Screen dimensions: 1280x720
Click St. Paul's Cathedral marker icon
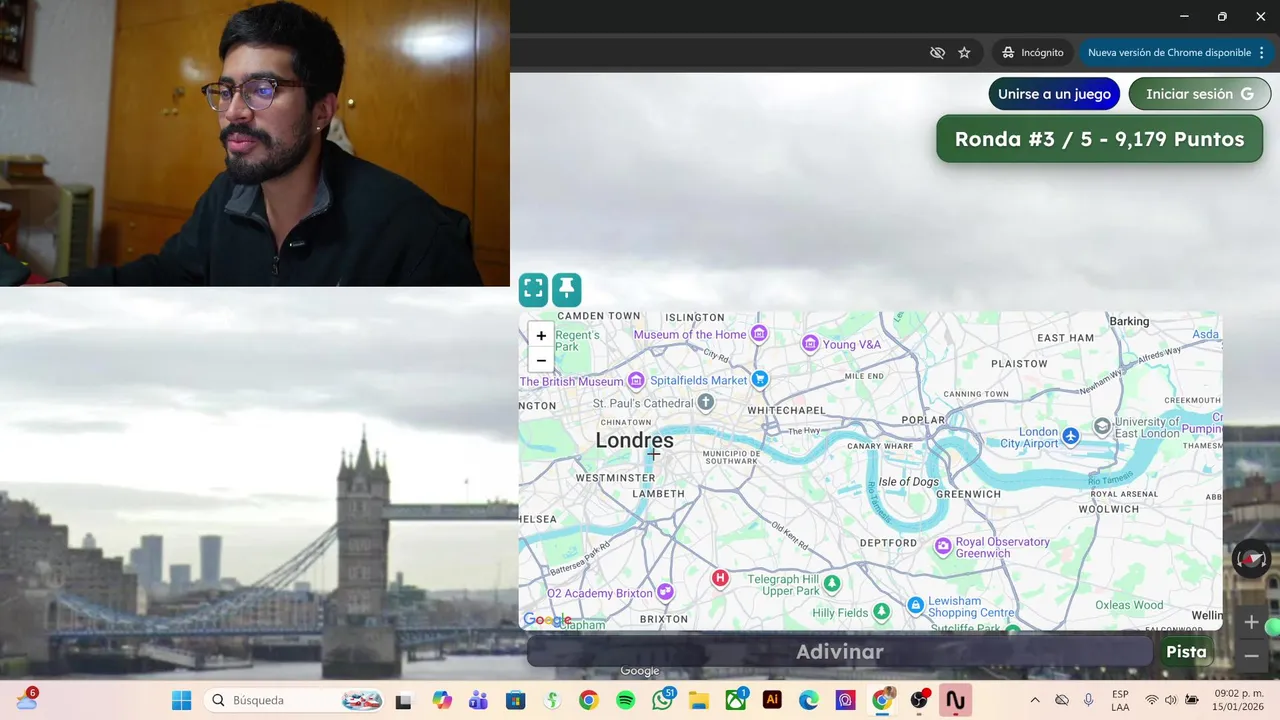[x=706, y=403]
